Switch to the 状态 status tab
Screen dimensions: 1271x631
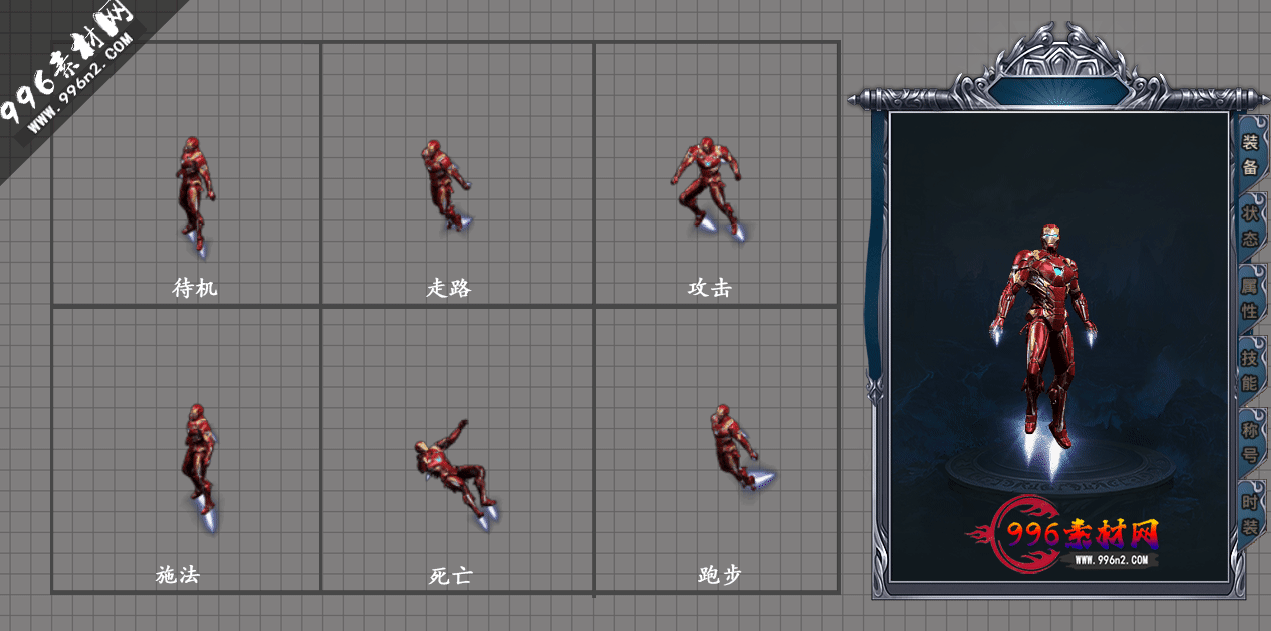coord(1250,226)
